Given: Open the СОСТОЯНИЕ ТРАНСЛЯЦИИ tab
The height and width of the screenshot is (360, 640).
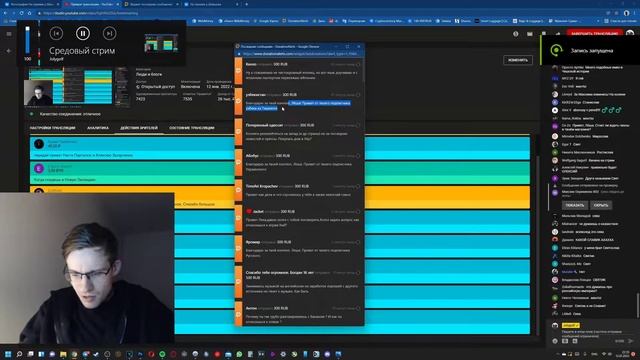Looking at the screenshot, I should (192, 128).
